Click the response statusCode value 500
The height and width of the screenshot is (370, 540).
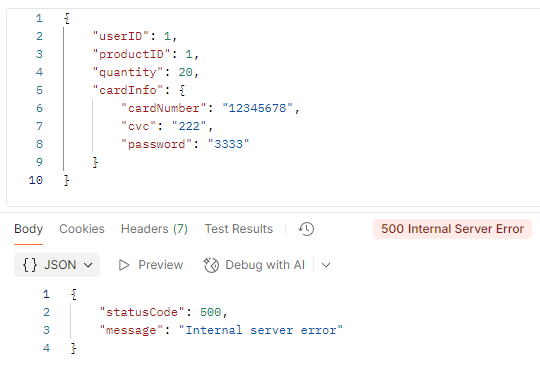[x=210, y=312]
